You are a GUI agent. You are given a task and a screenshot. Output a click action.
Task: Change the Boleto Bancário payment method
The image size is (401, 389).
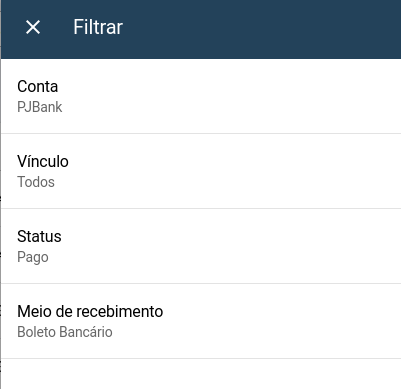pos(65,332)
